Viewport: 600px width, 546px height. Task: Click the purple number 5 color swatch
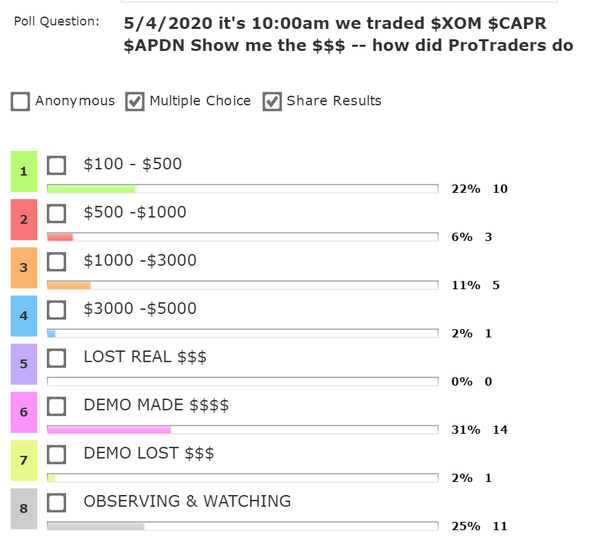(23, 364)
